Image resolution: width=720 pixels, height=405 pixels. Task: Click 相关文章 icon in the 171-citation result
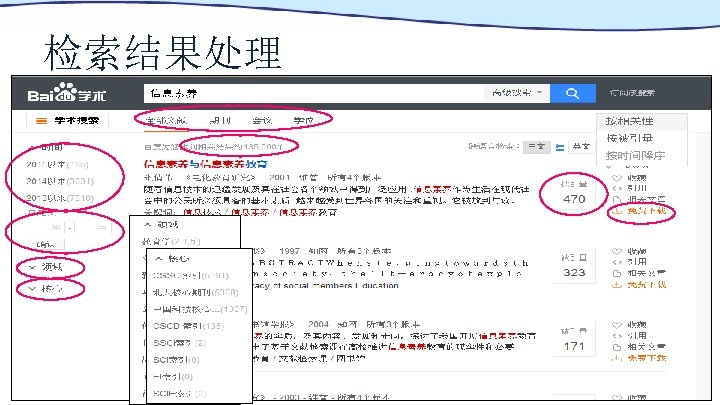[x=617, y=347]
